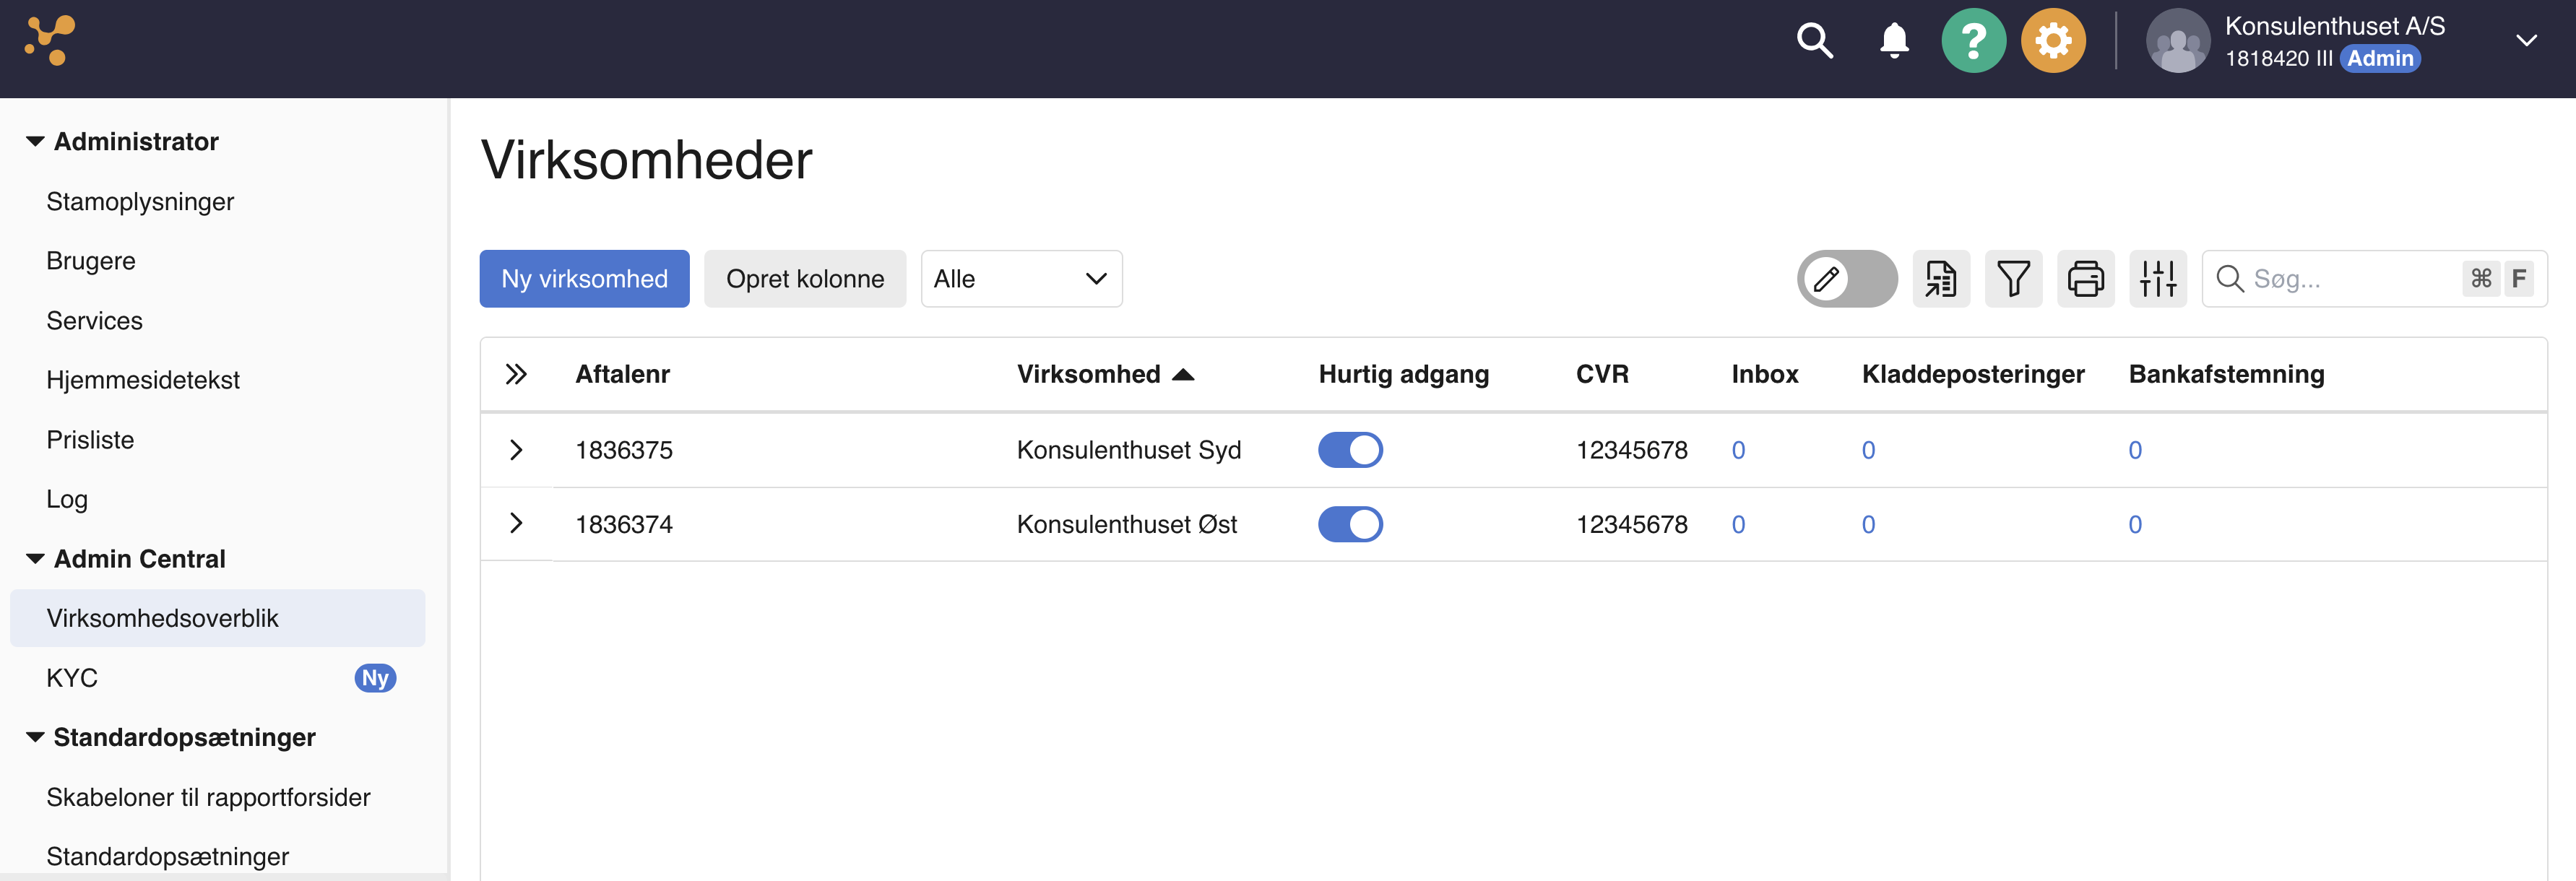Click the search magnifier in top bar
Image resolution: width=2576 pixels, height=881 pixels.
tap(1814, 41)
